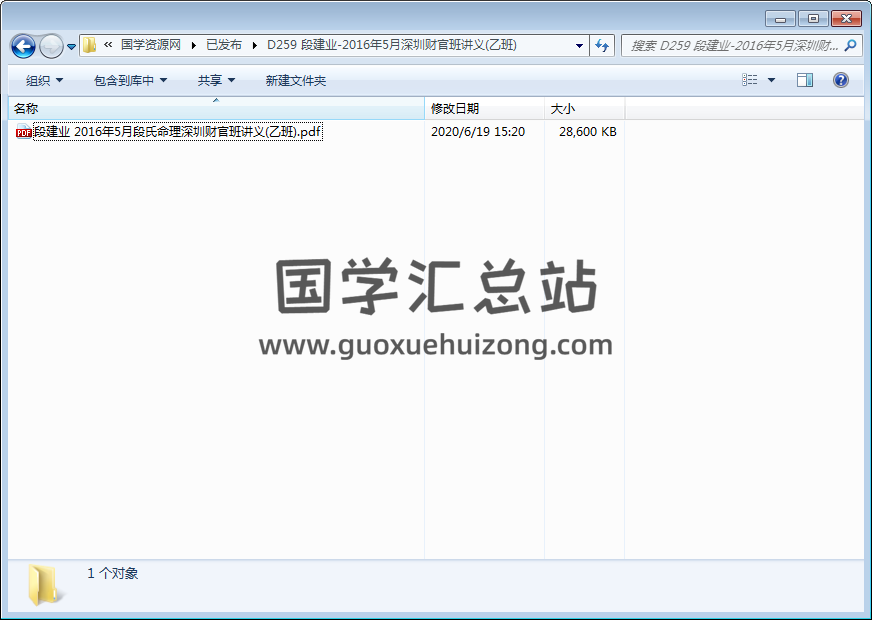Click the folder icon in address bar
872x620 pixels.
(x=90, y=45)
